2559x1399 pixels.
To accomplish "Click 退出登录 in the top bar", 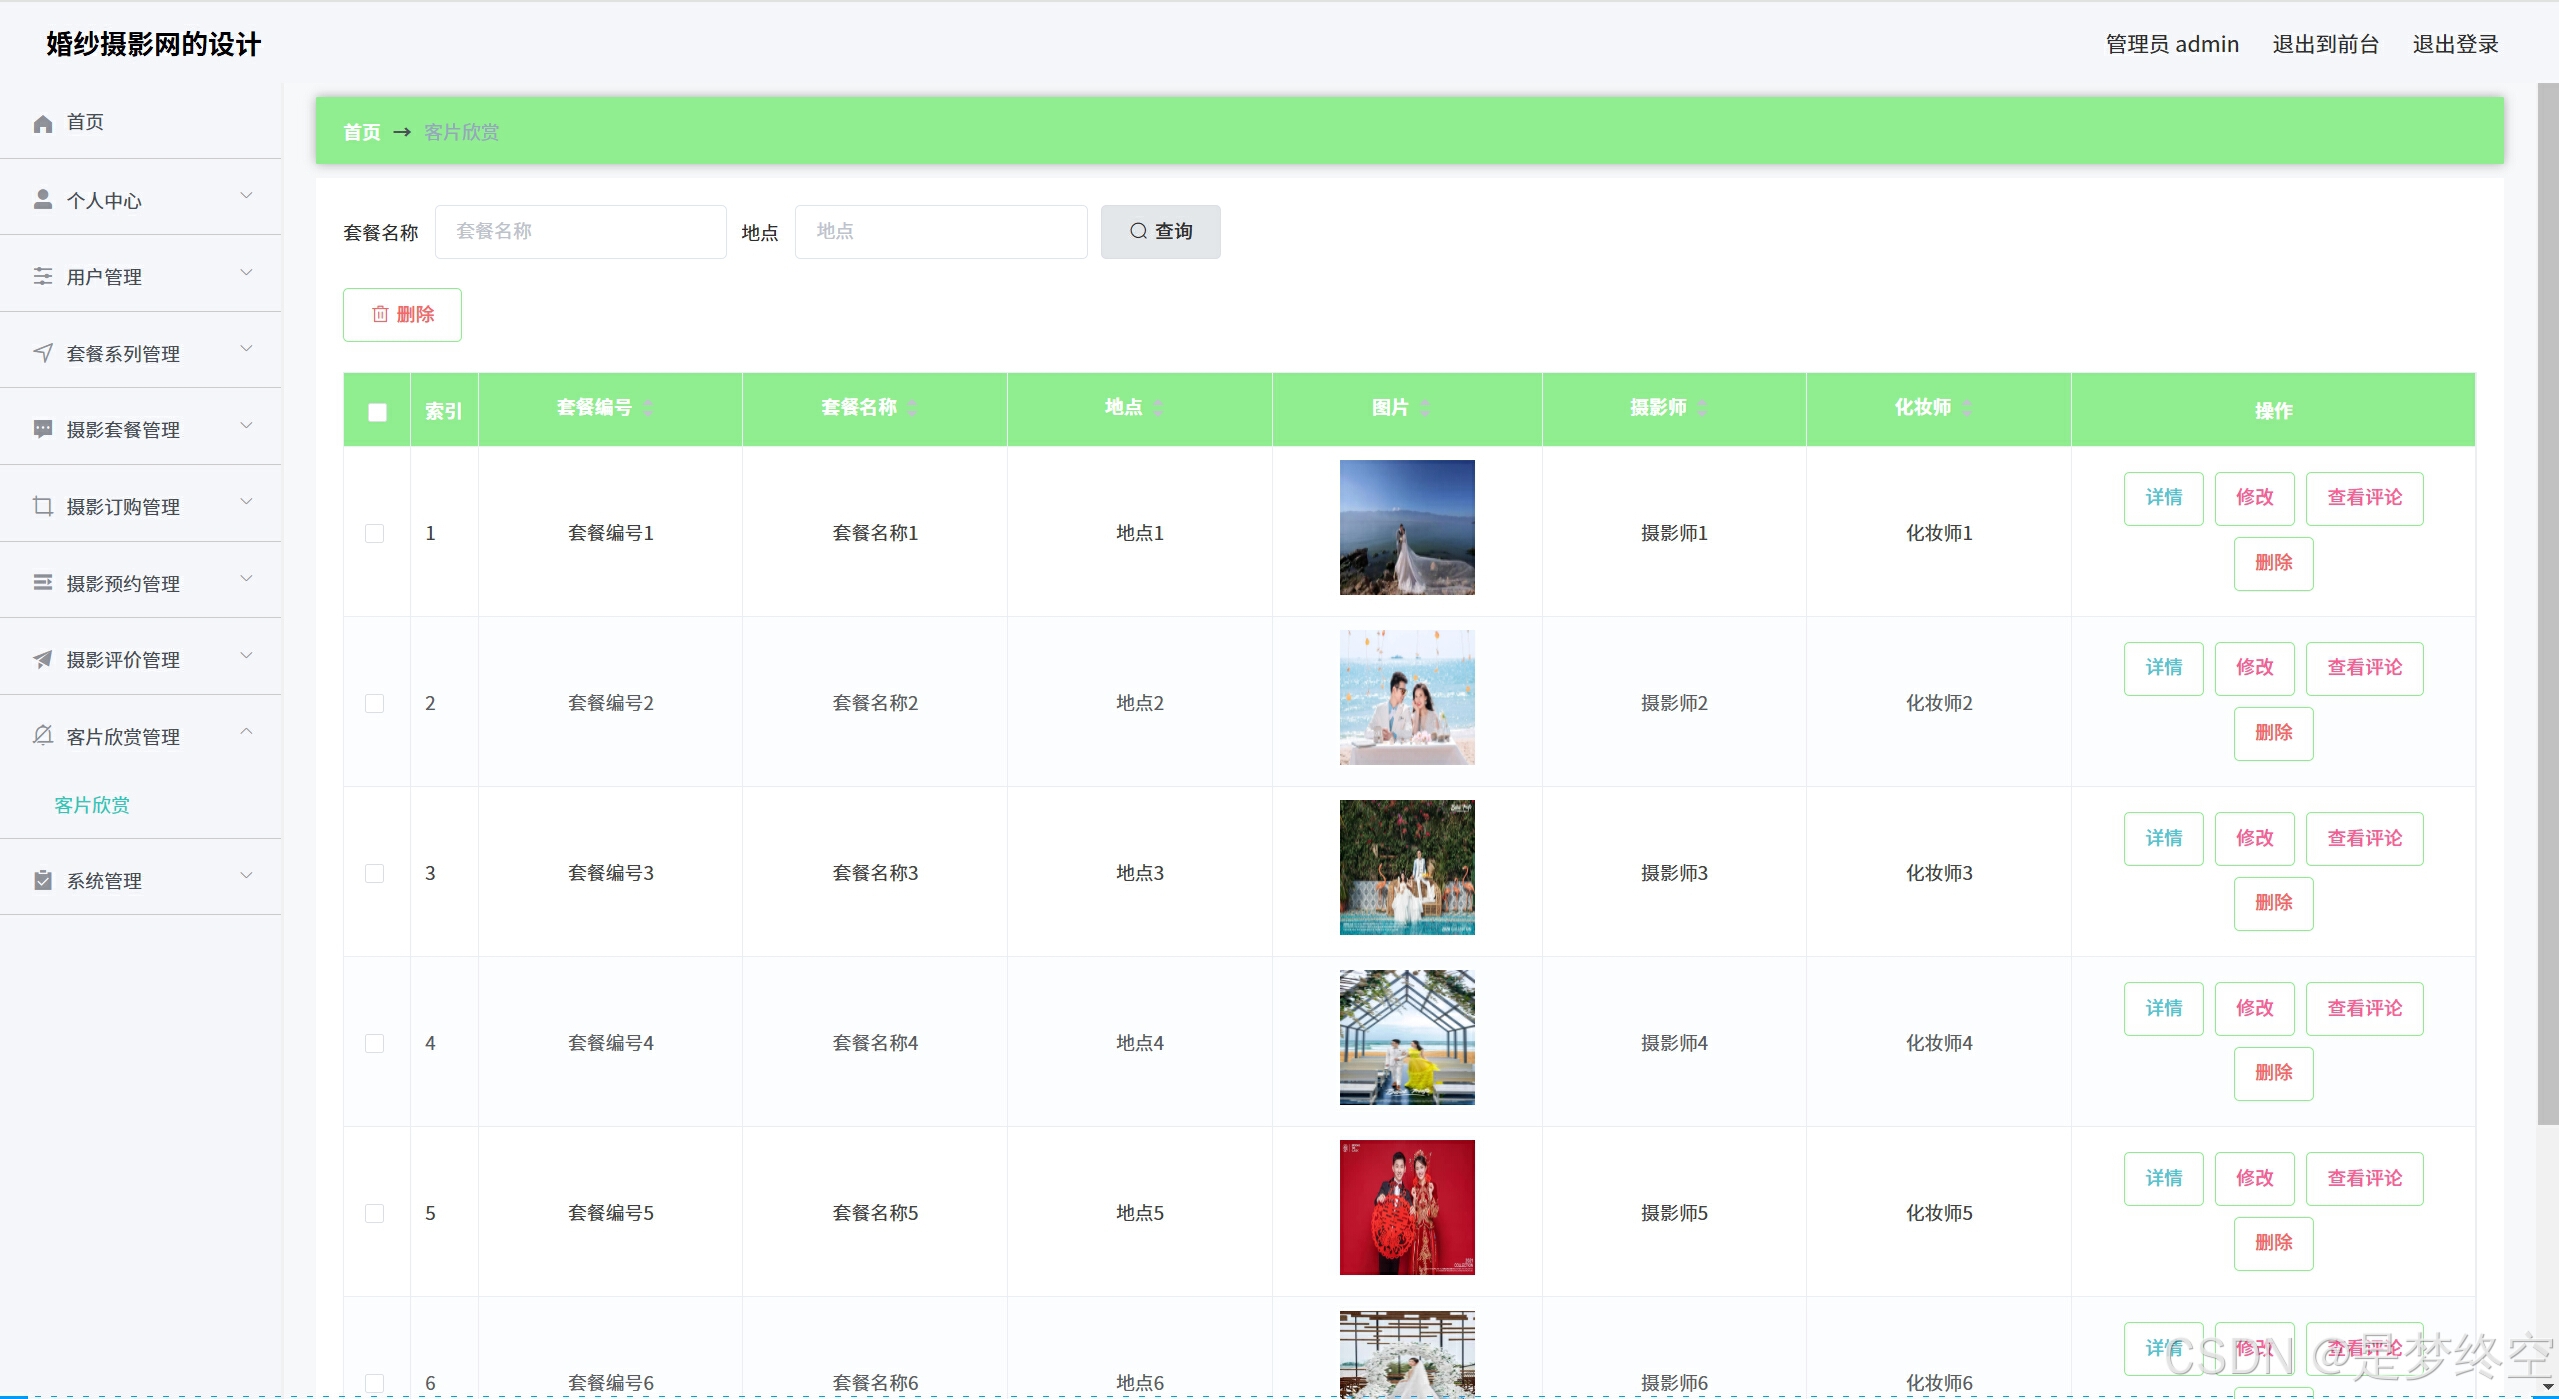I will (x=2455, y=44).
